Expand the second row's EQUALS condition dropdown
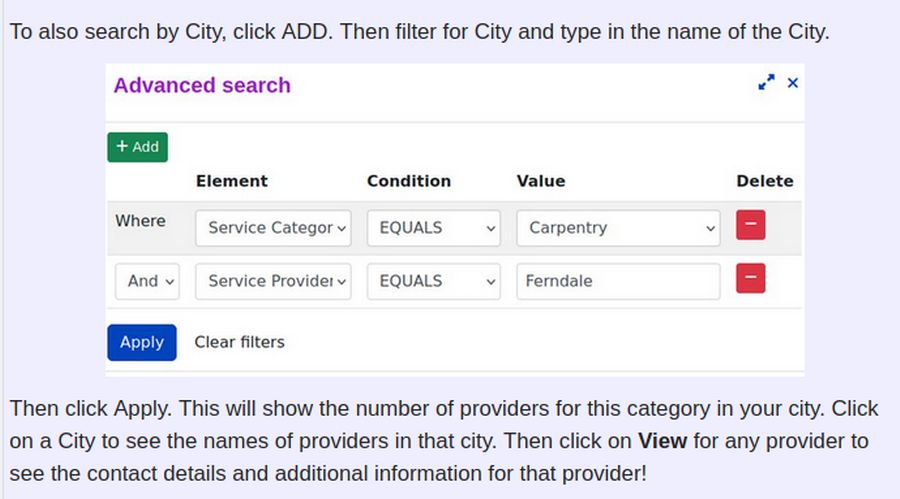This screenshot has height=499, width=900. coord(433,281)
